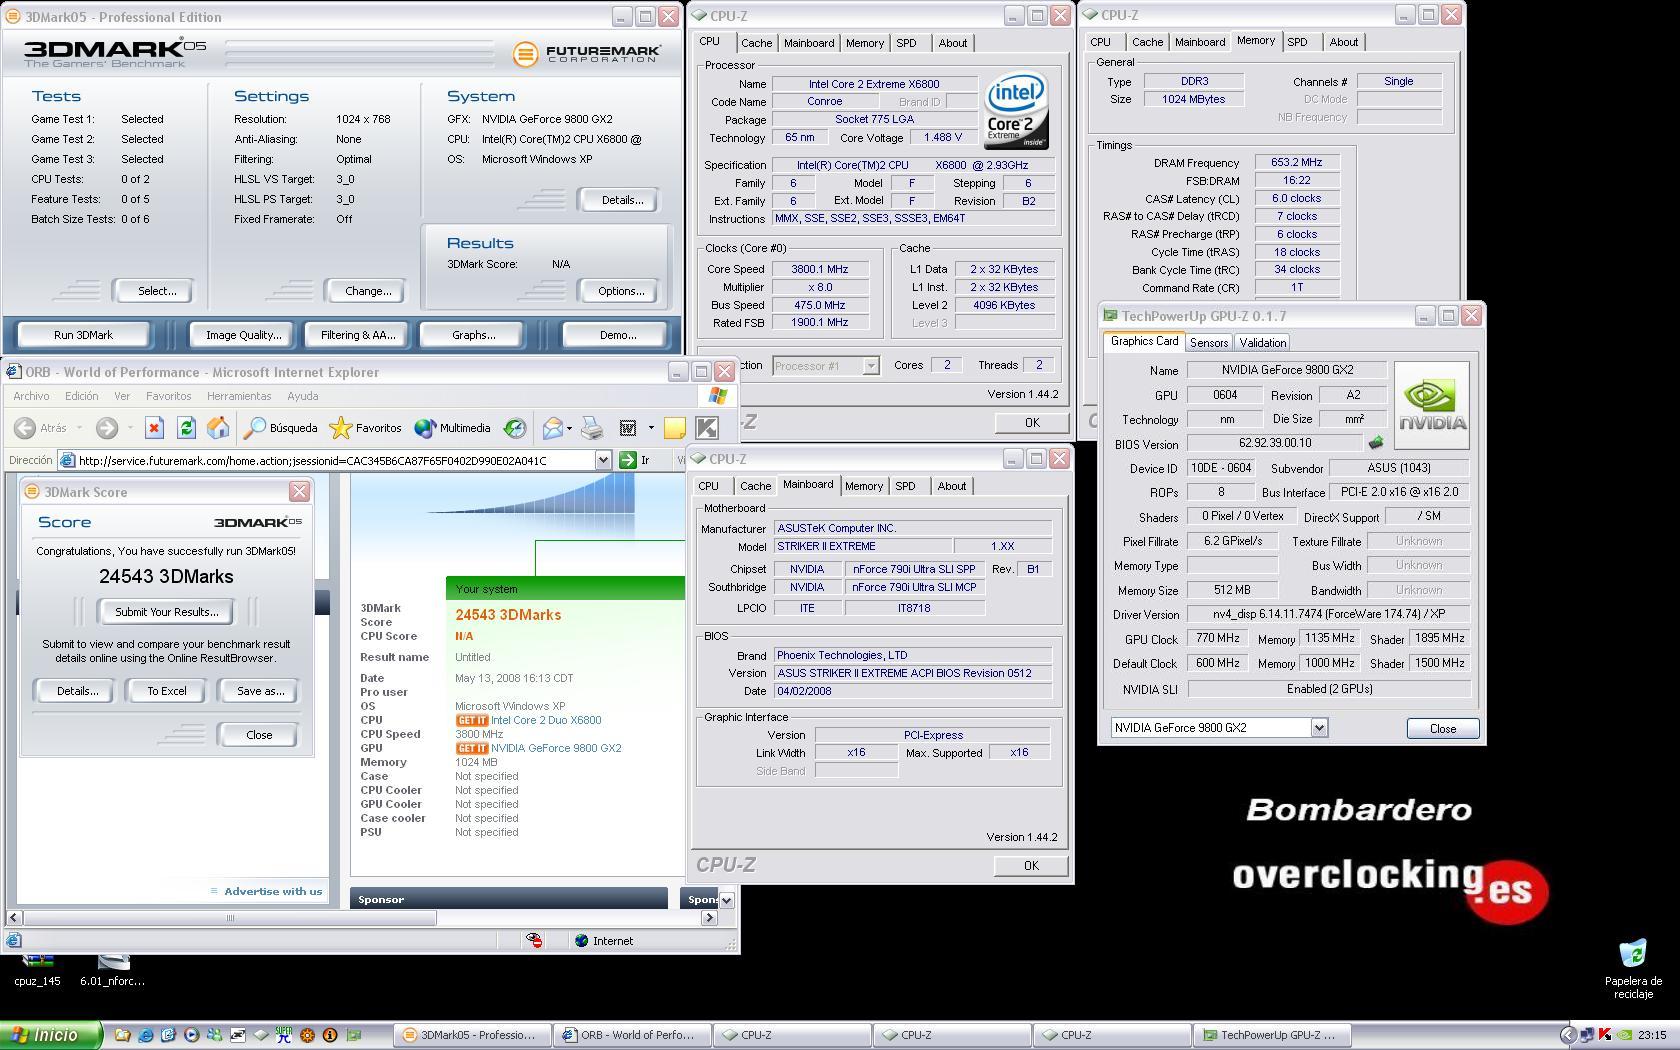This screenshot has width=1680, height=1050.
Task: Open the History clock icon in IE
Action: (x=515, y=428)
